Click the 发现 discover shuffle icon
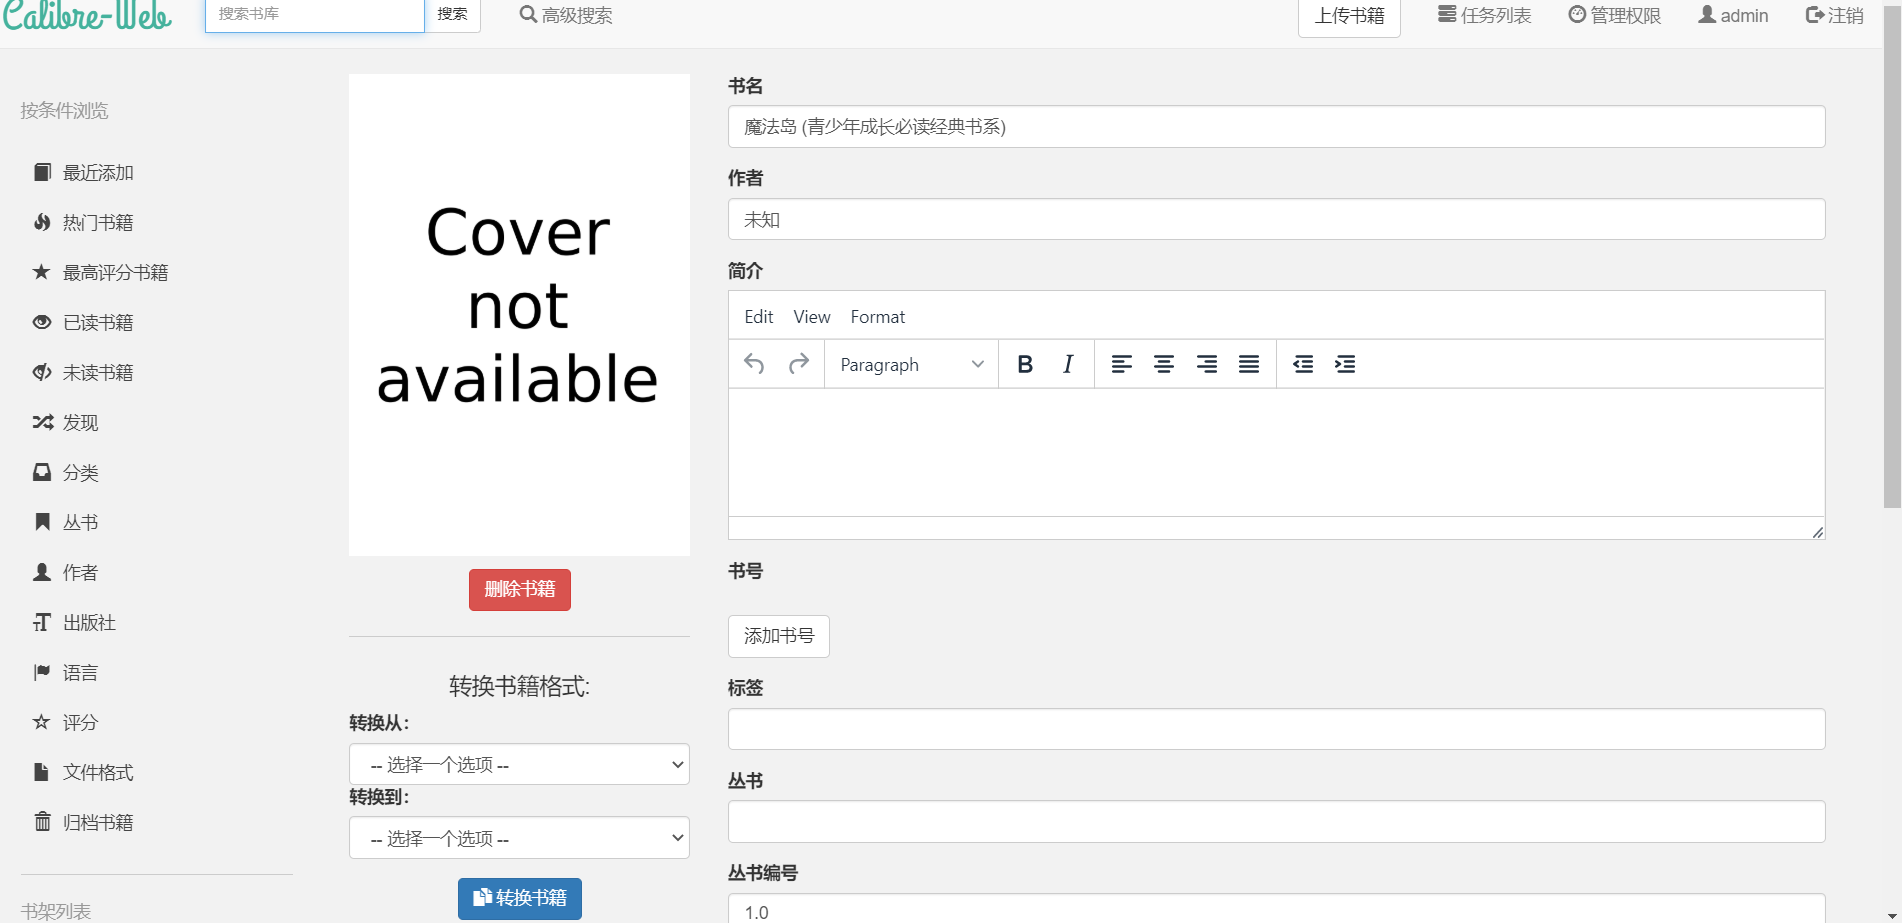Image resolution: width=1902 pixels, height=923 pixels. tap(41, 421)
